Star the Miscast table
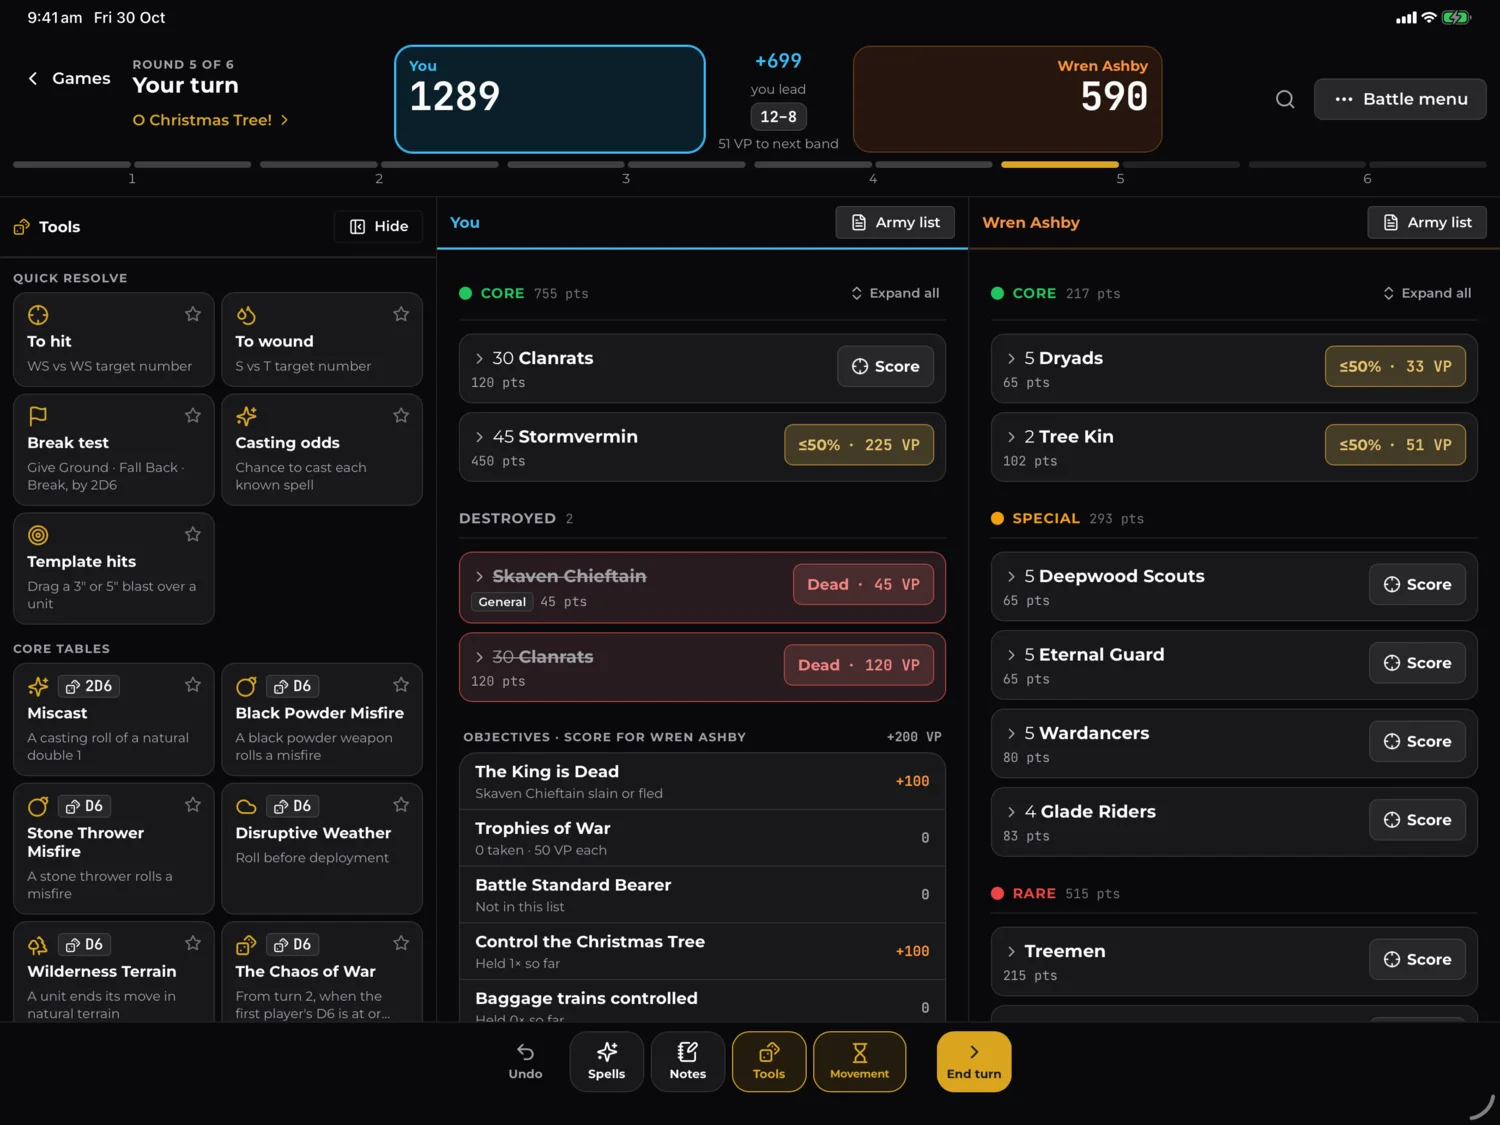The width and height of the screenshot is (1500, 1125). click(193, 685)
